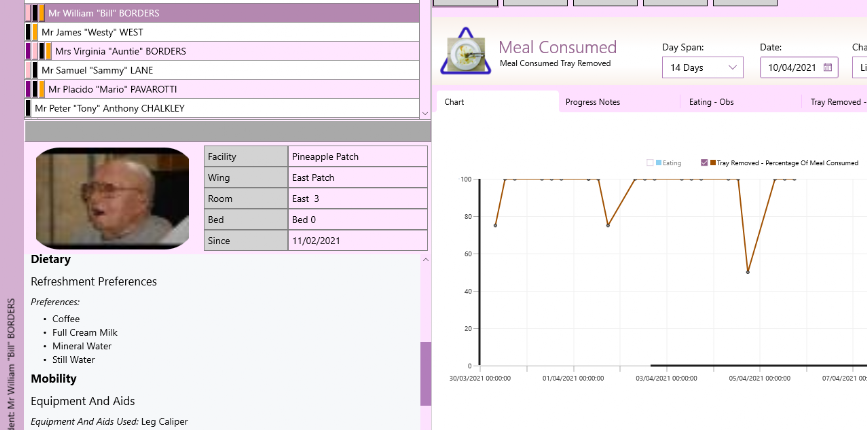867x430 pixels.
Task: Click the Date field showing 10/04/2021
Action: (x=799, y=67)
